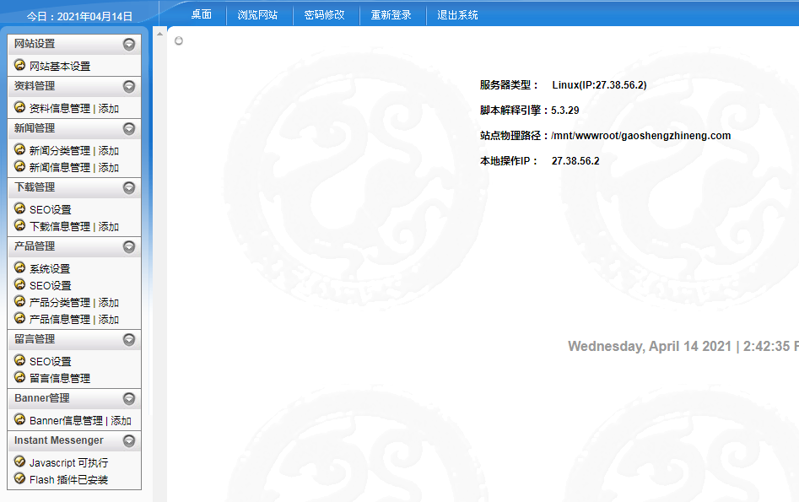Open SEO设置 under 留言管理
Screen dimensions: 799x502
[x=50, y=362]
